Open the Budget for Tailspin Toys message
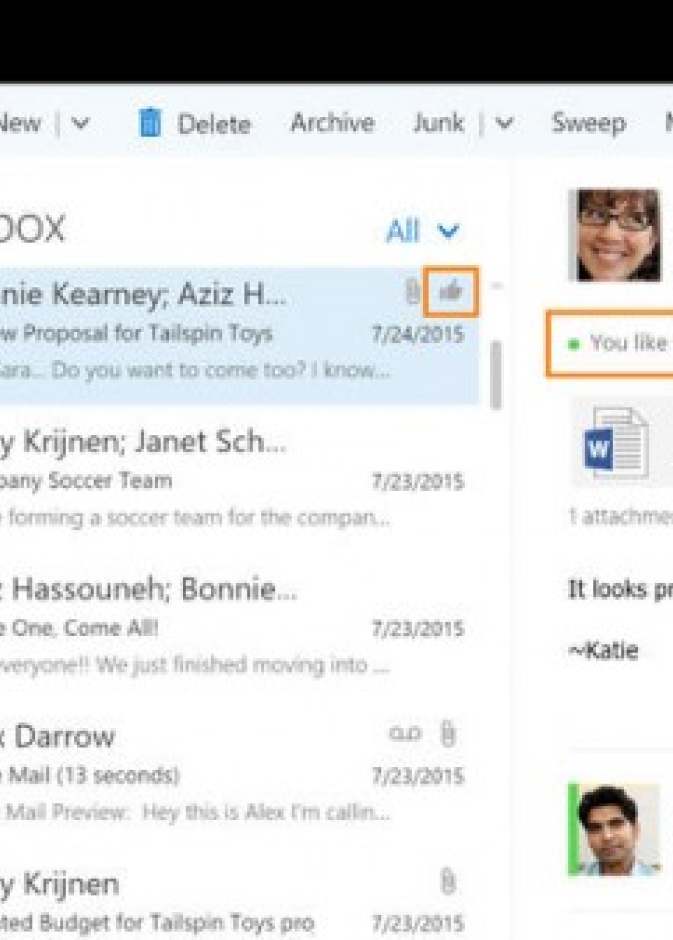 [x=240, y=899]
